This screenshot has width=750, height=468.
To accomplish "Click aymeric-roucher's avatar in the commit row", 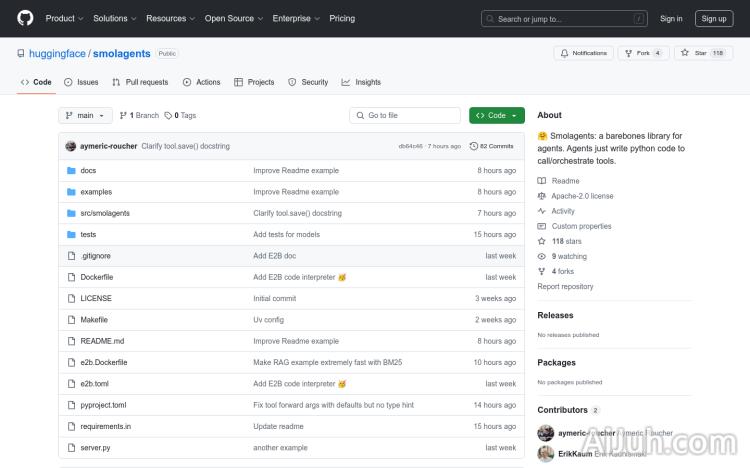I will pyautogui.click(x=71, y=146).
